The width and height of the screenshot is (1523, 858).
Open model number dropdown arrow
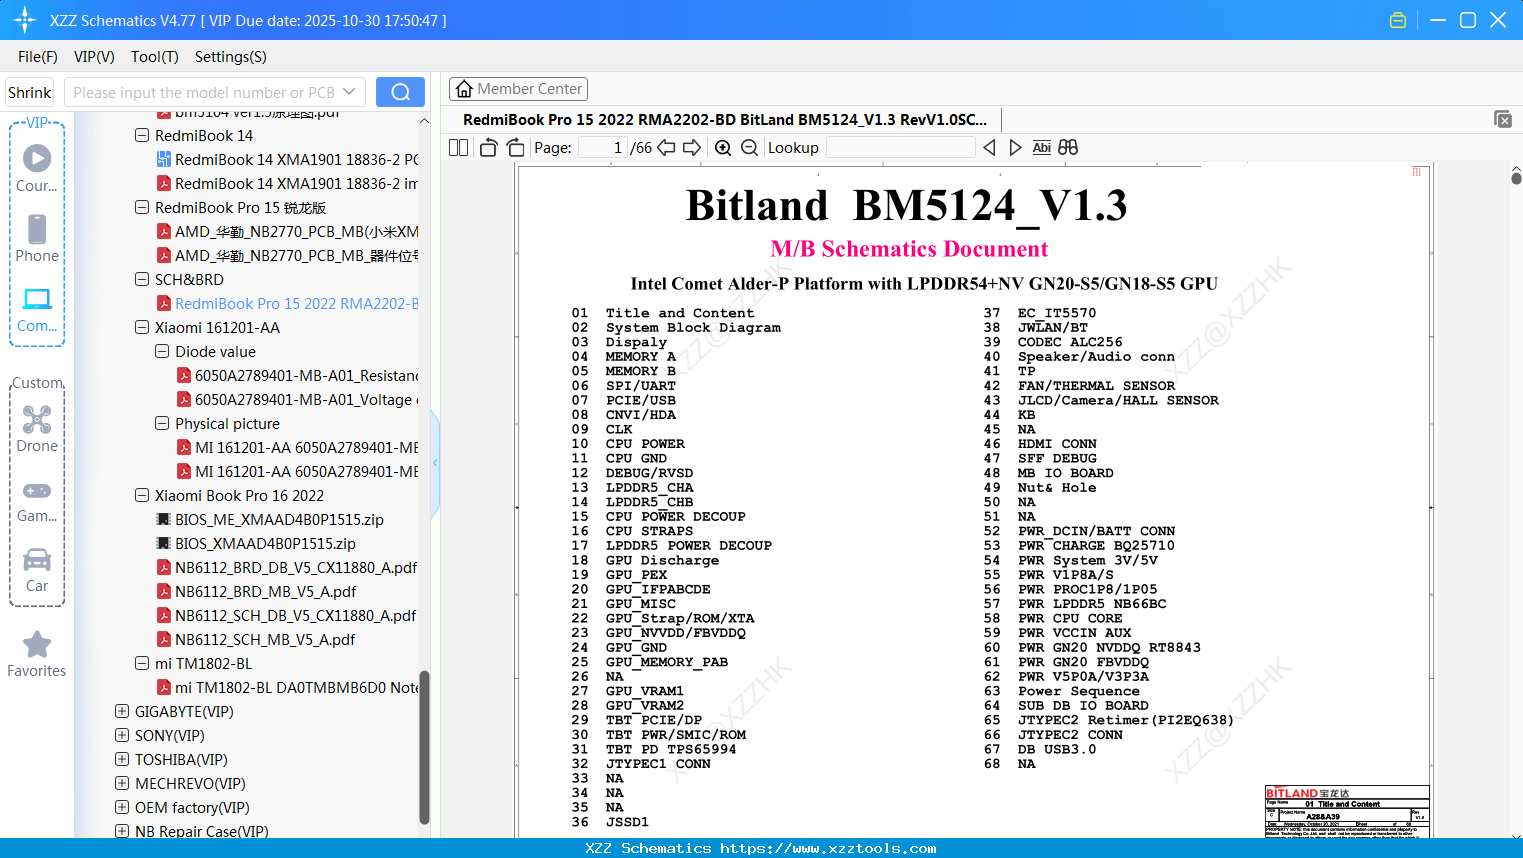(349, 92)
